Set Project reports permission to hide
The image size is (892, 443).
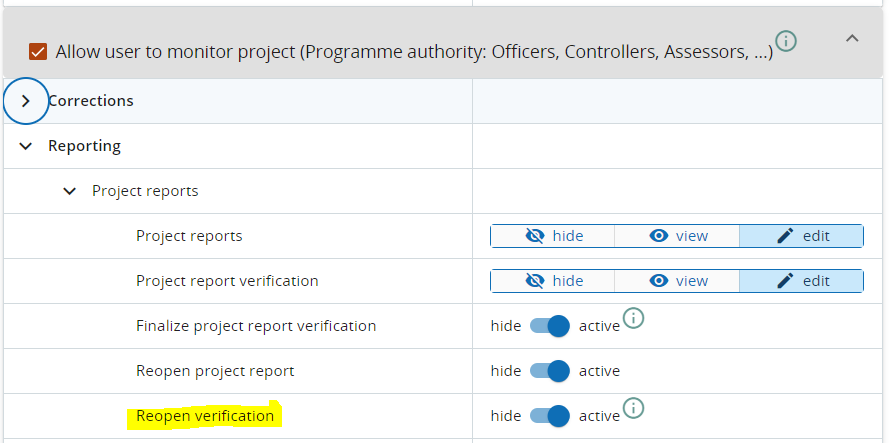[x=553, y=236]
